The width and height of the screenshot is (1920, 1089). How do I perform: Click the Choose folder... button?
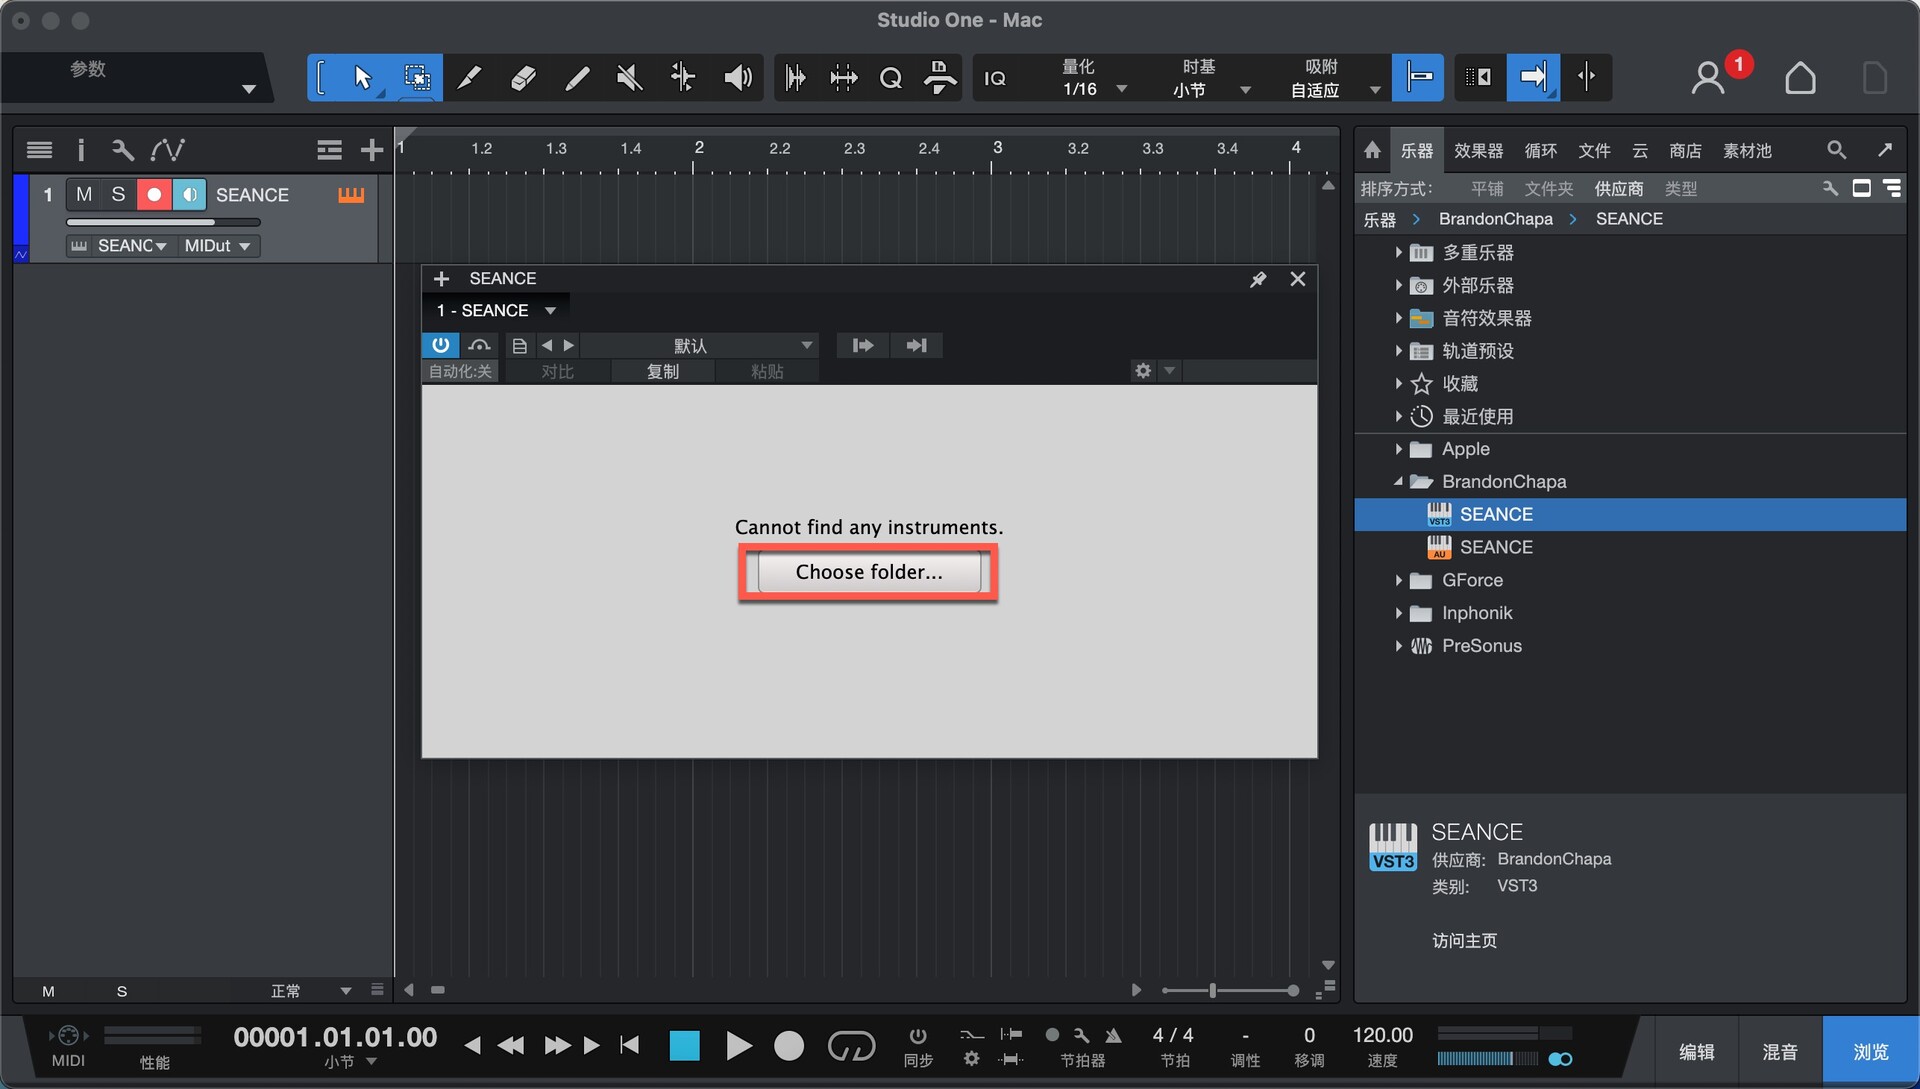coord(868,572)
